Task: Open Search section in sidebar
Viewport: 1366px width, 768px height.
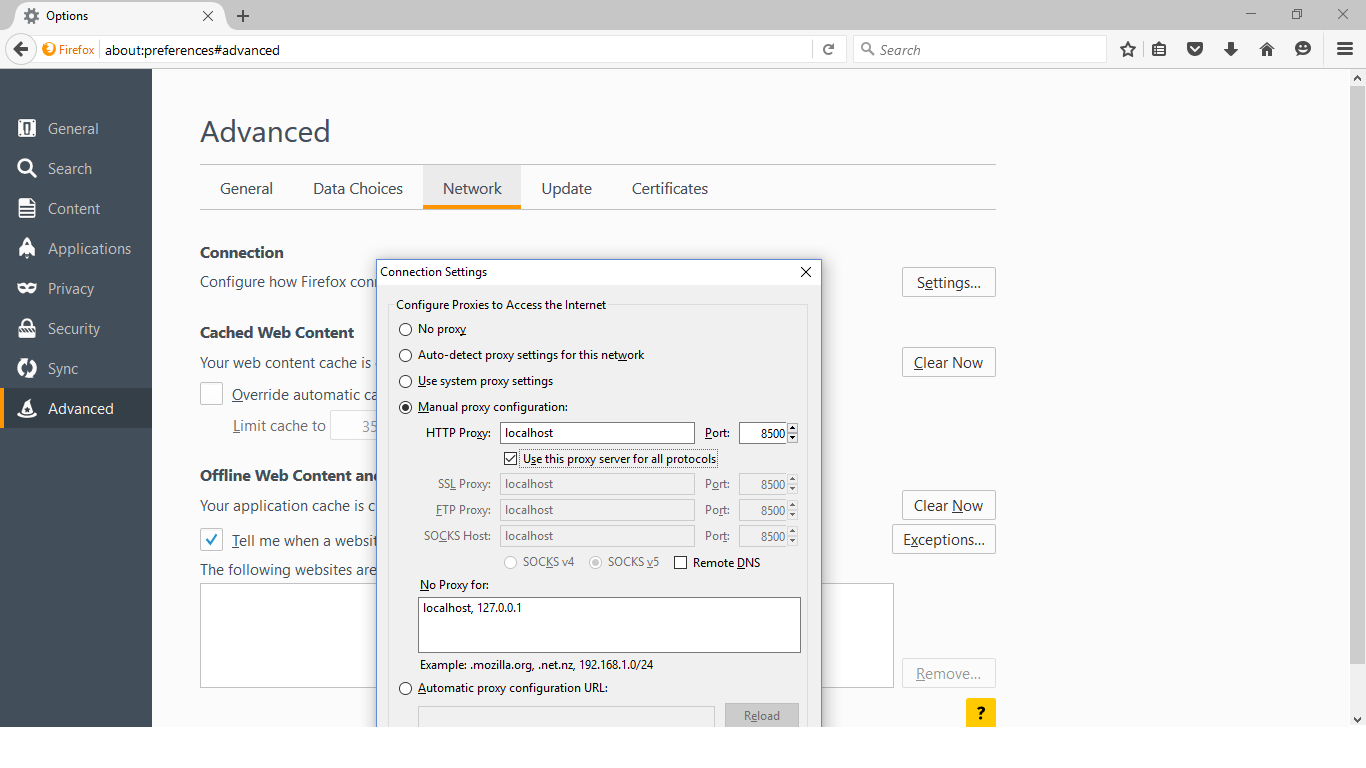Action: (76, 169)
